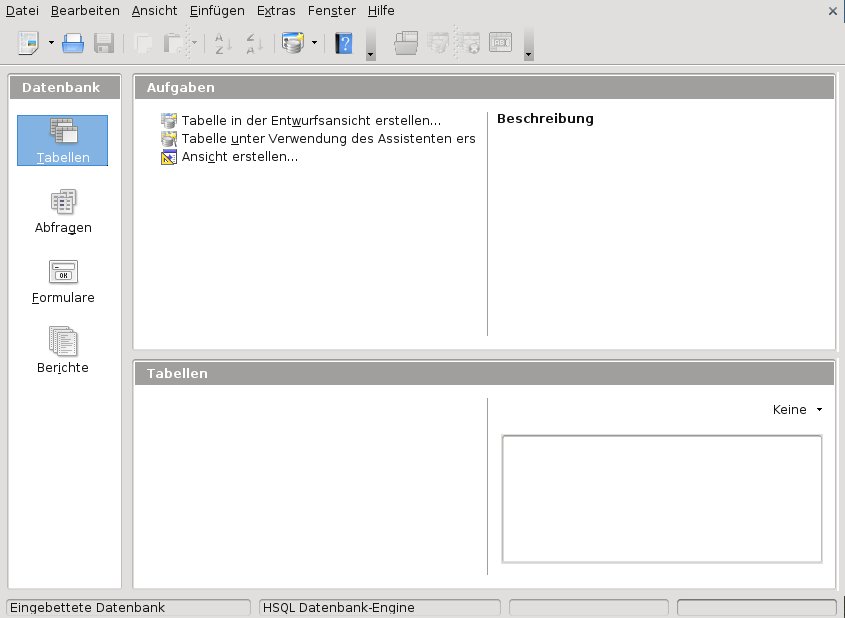Click the first toolbar overflow arrow
845x618 pixels.
coord(371,53)
